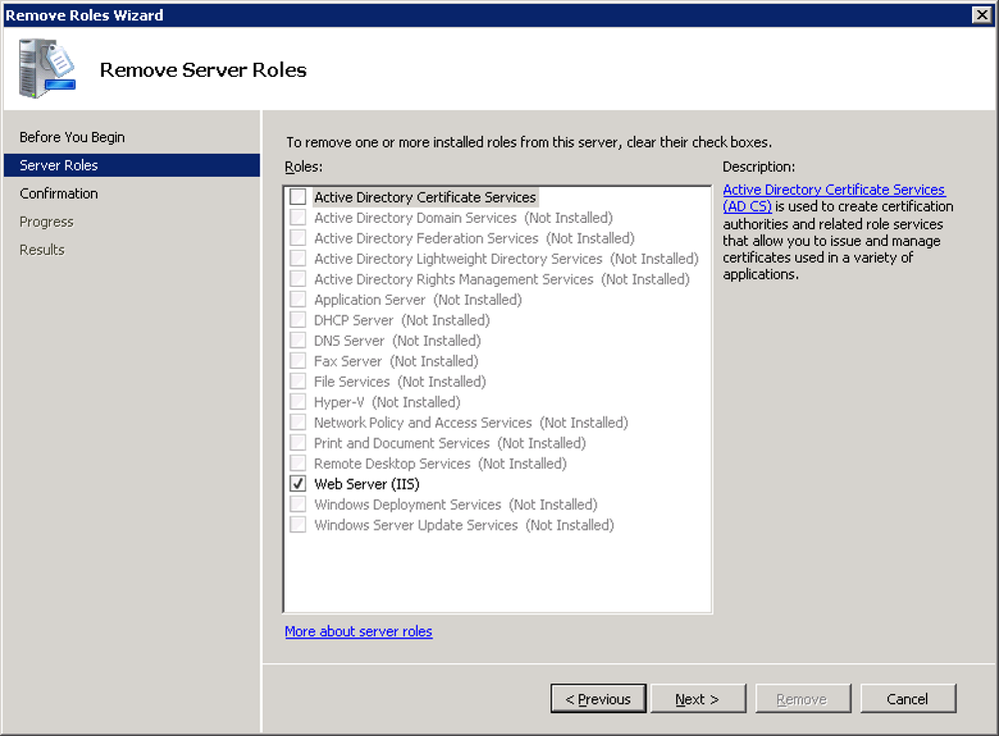Select the Progress step
Image resolution: width=999 pixels, height=736 pixels.
(x=48, y=221)
